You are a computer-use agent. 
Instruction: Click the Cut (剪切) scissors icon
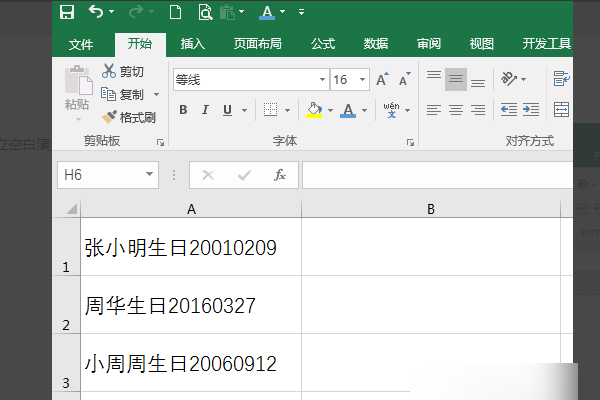[109, 72]
